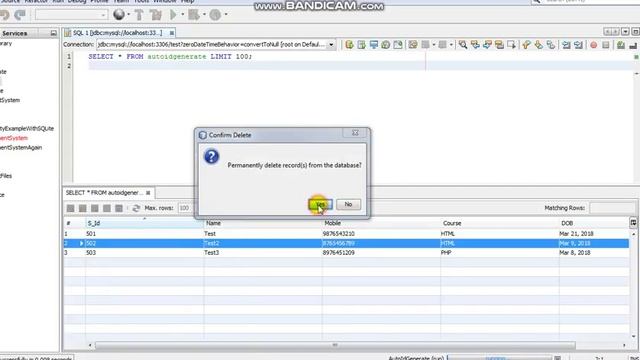Click editor tabs scroll-left arrow
Screen dimensions: 640x360
607,31
